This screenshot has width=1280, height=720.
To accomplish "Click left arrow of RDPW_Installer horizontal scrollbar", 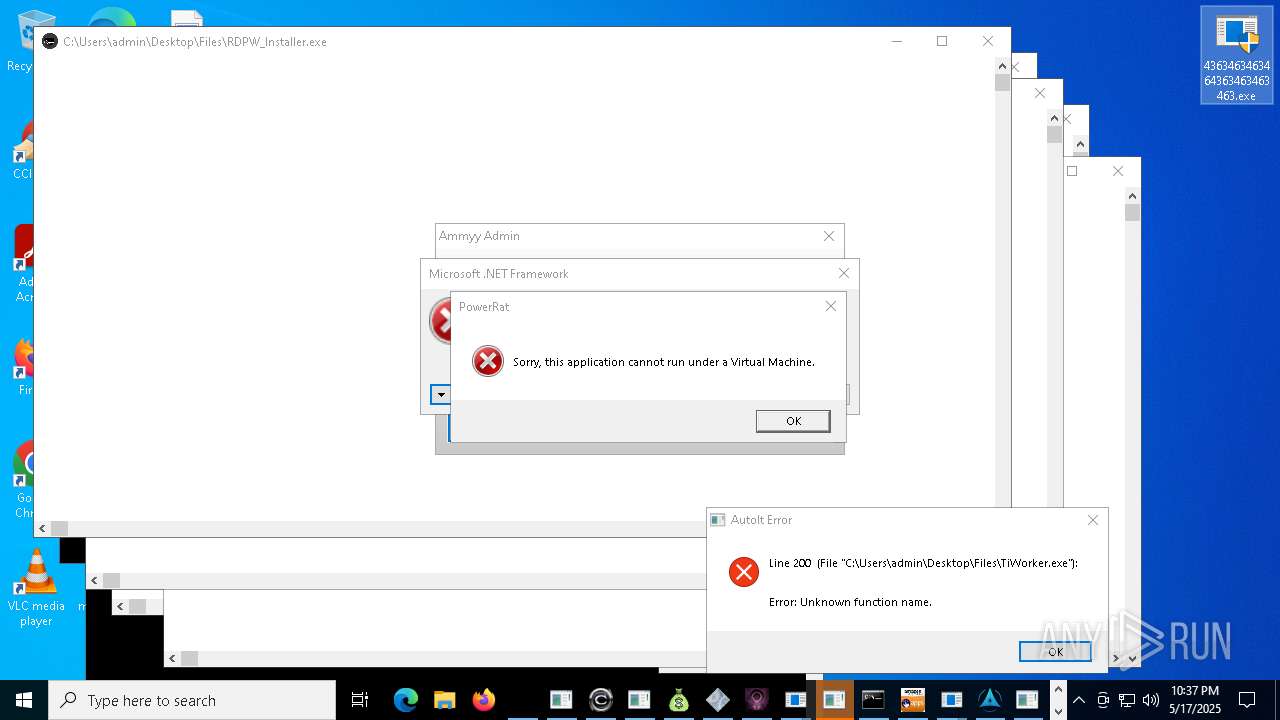I will [42, 528].
